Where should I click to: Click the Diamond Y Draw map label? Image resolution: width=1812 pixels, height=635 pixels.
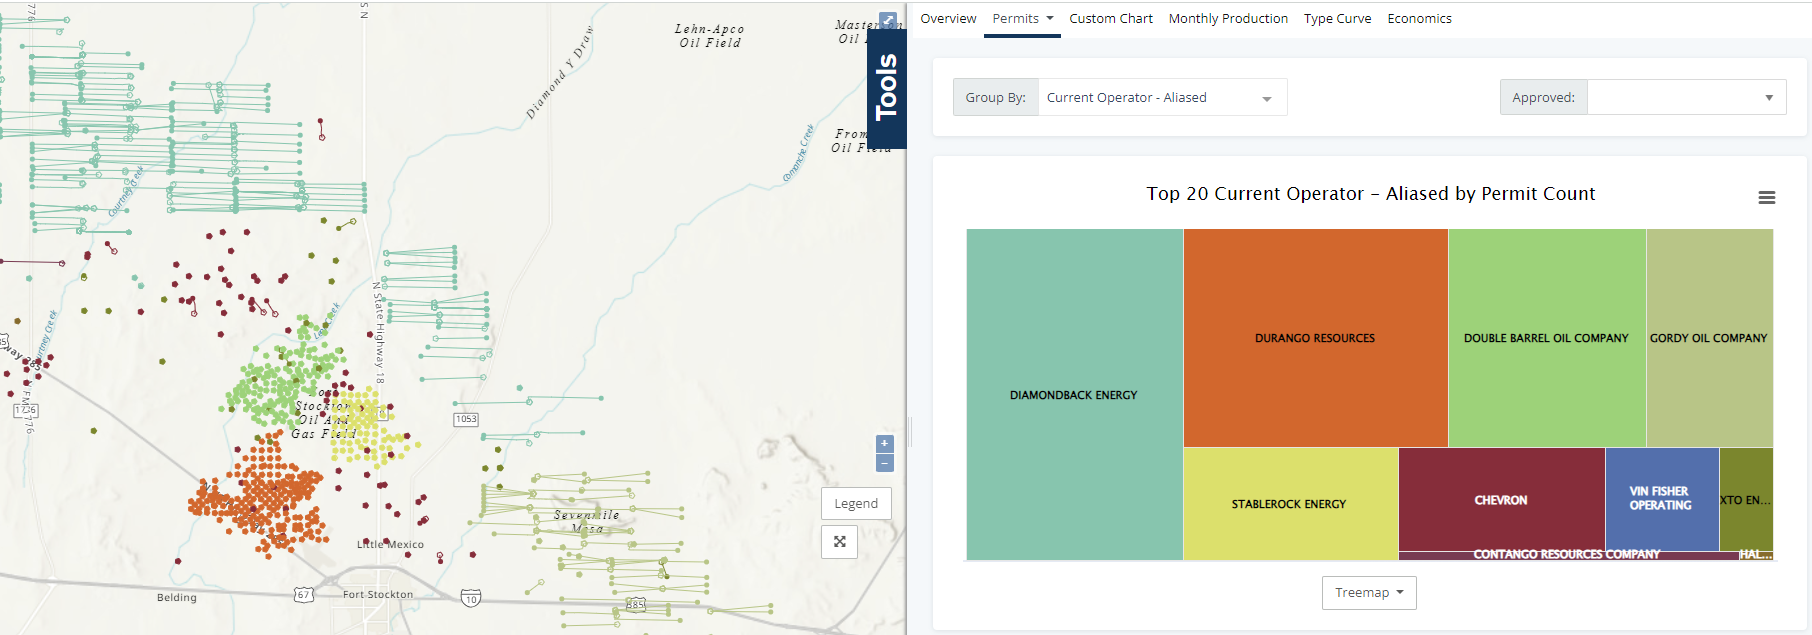point(560,73)
